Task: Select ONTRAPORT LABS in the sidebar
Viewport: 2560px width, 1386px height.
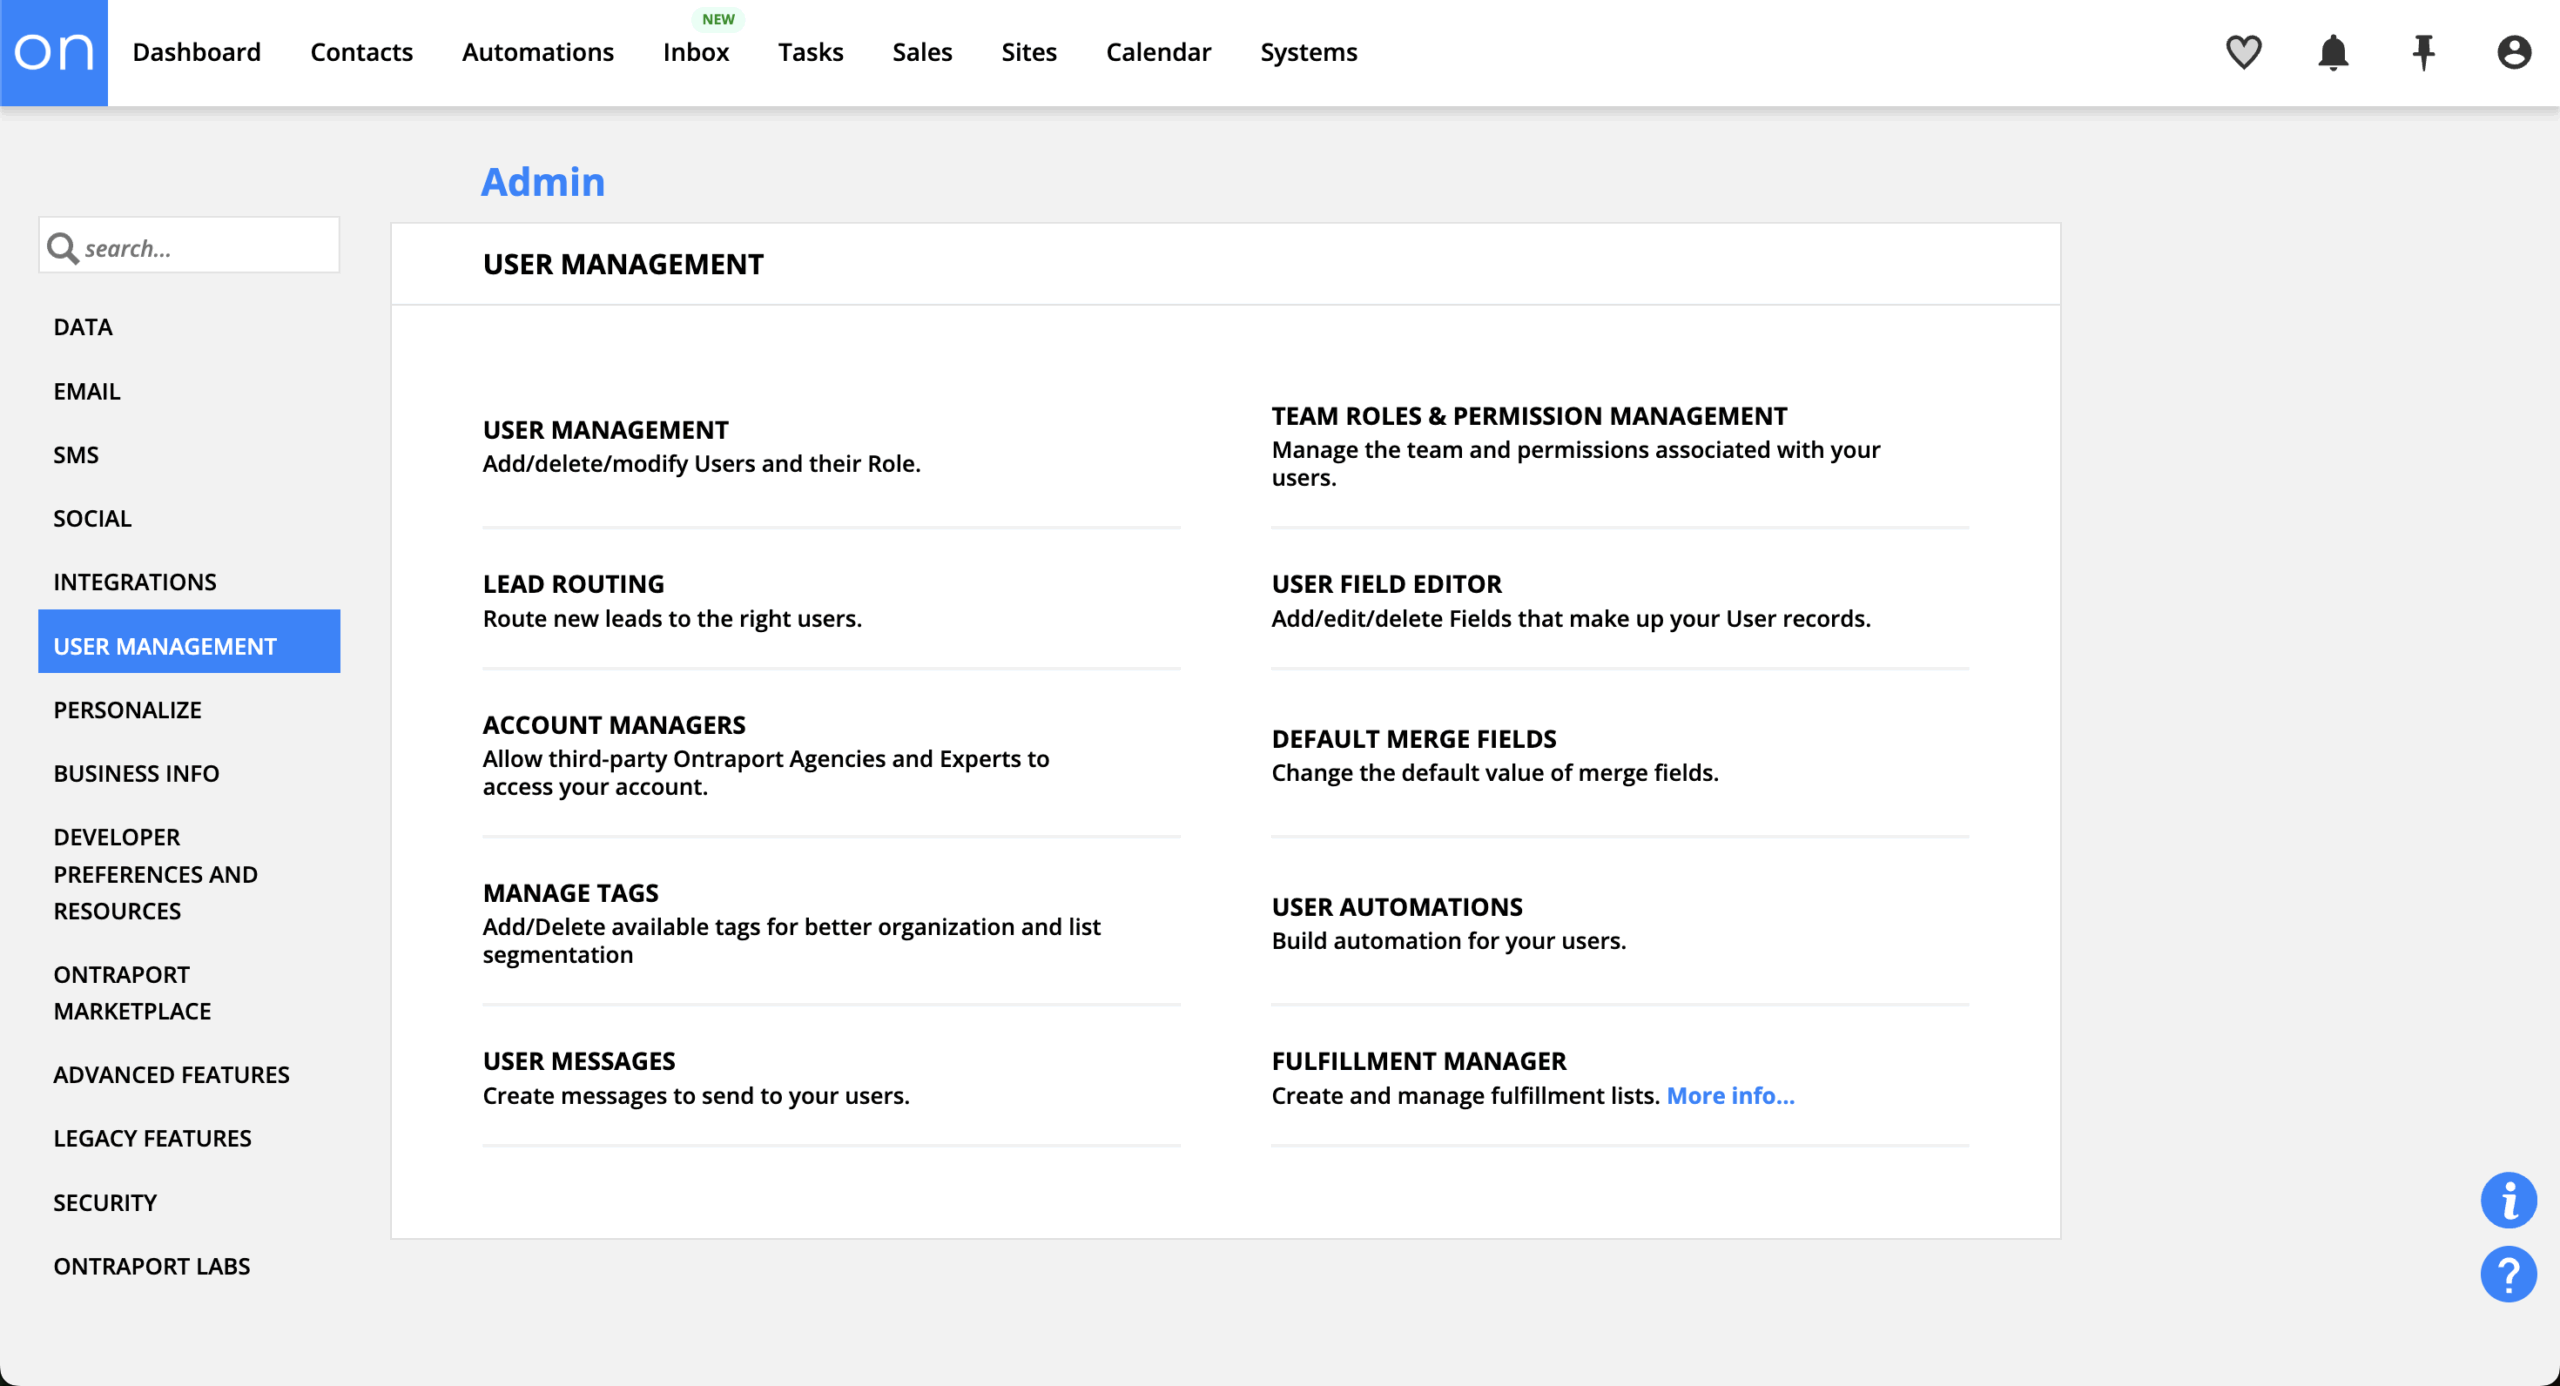Action: pos(152,1266)
